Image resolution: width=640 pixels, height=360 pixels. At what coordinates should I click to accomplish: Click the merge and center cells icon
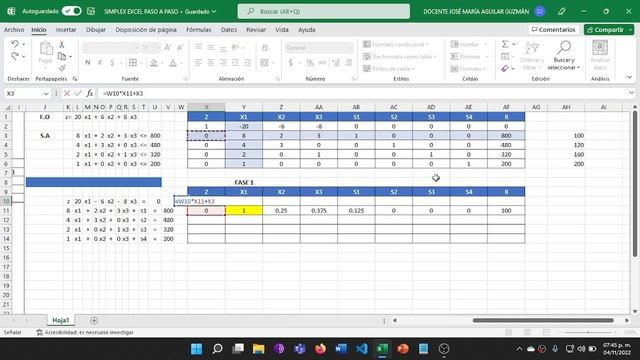coord(264,62)
